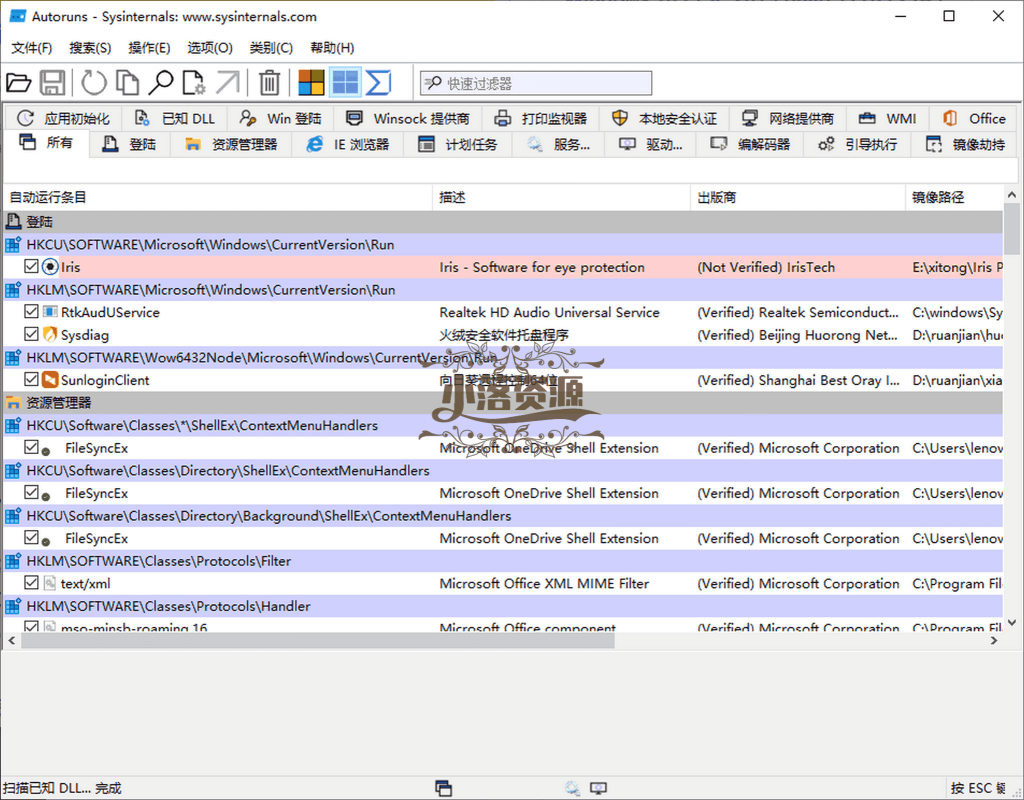Toggle the blue Windows logo filter icon

345,83
